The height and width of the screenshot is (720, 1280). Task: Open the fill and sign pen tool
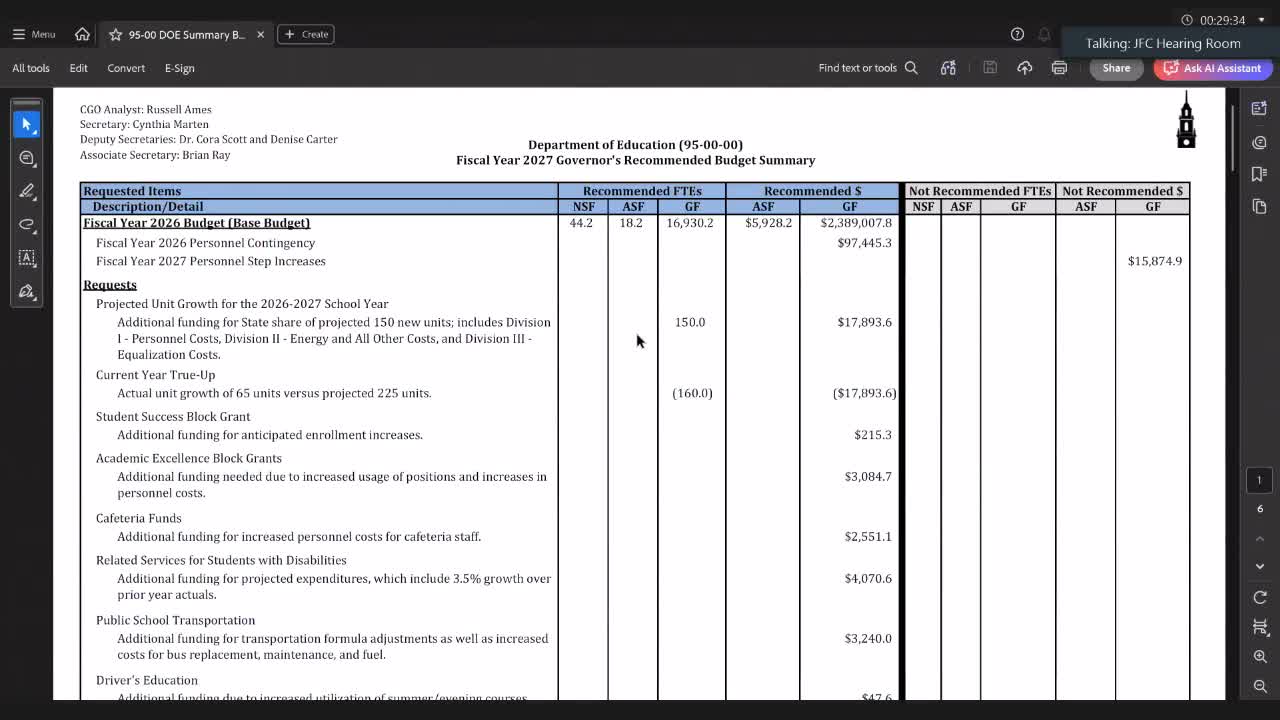[27, 291]
